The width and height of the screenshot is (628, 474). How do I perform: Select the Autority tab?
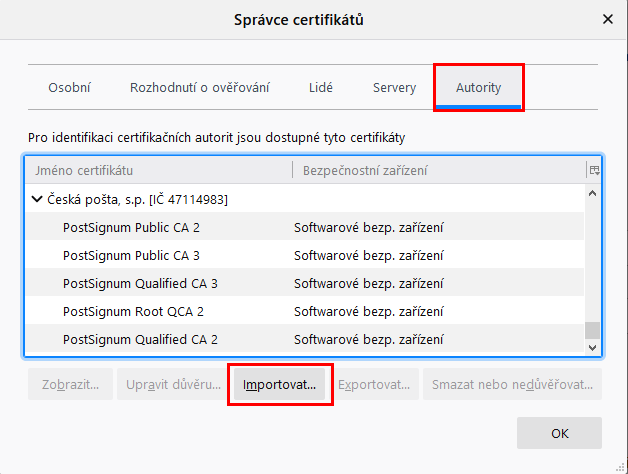pyautogui.click(x=478, y=88)
